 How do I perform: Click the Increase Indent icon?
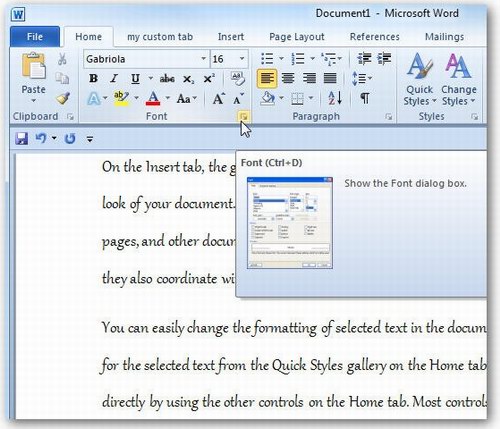click(384, 59)
